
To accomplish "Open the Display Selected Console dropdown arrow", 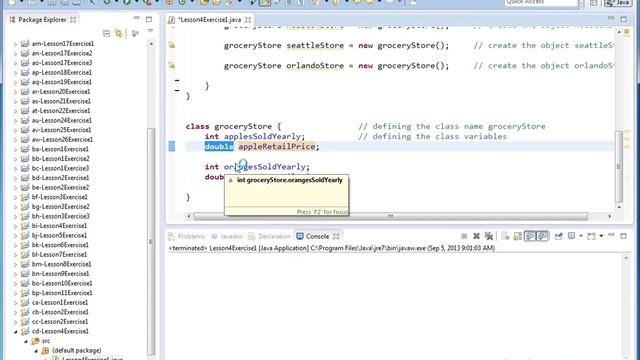I will [x=581, y=236].
